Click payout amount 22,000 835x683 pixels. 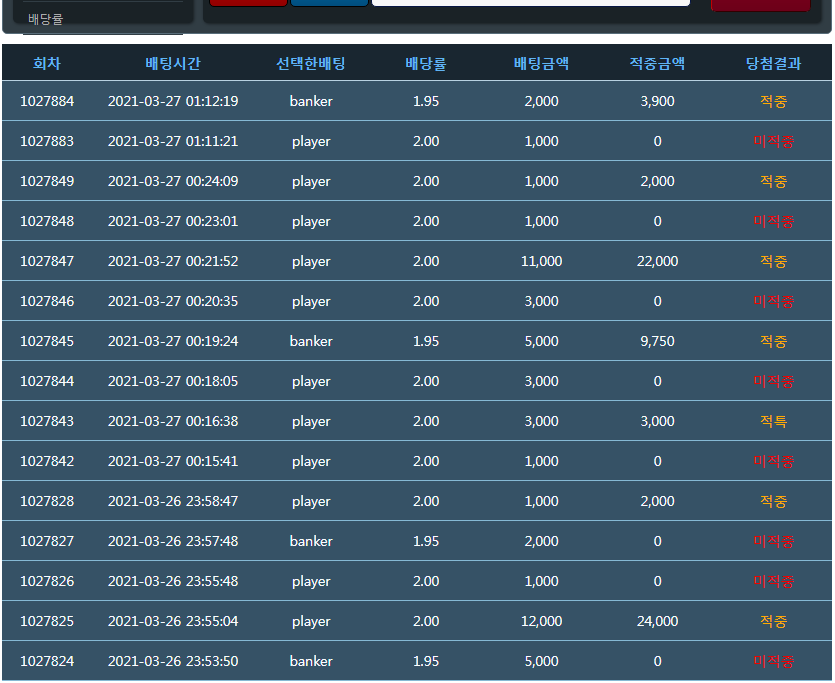click(657, 261)
